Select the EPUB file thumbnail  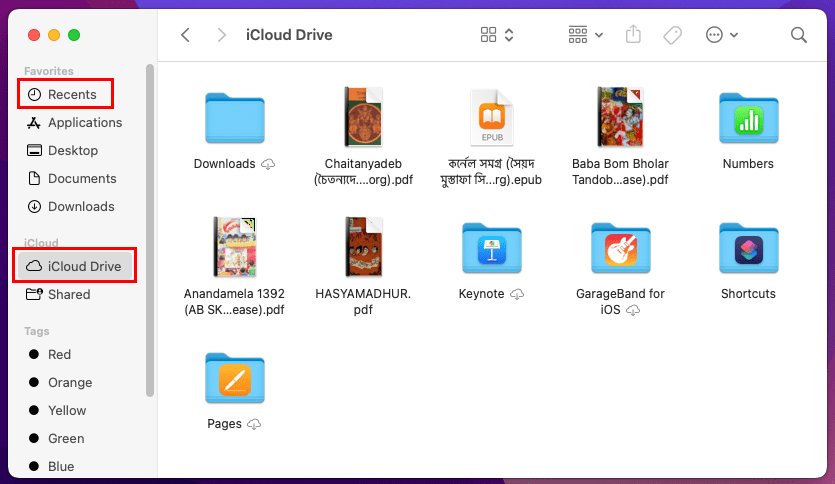[491, 118]
